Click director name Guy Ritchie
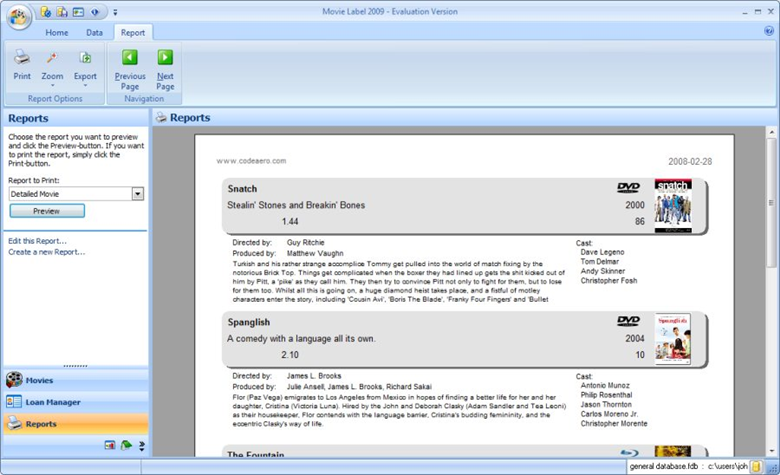The height and width of the screenshot is (475, 780). [x=305, y=243]
